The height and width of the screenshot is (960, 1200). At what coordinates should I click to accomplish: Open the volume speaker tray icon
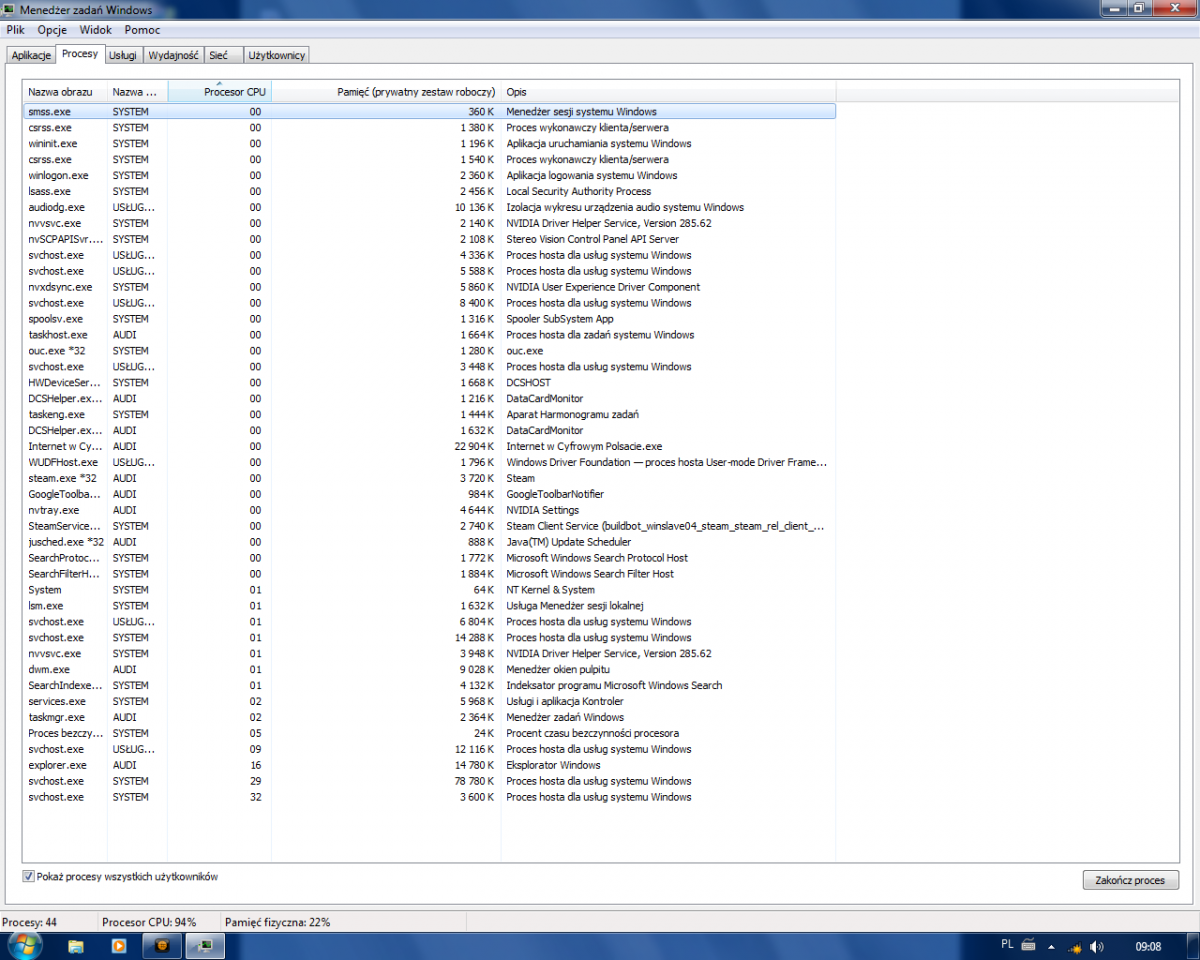(x=1097, y=946)
